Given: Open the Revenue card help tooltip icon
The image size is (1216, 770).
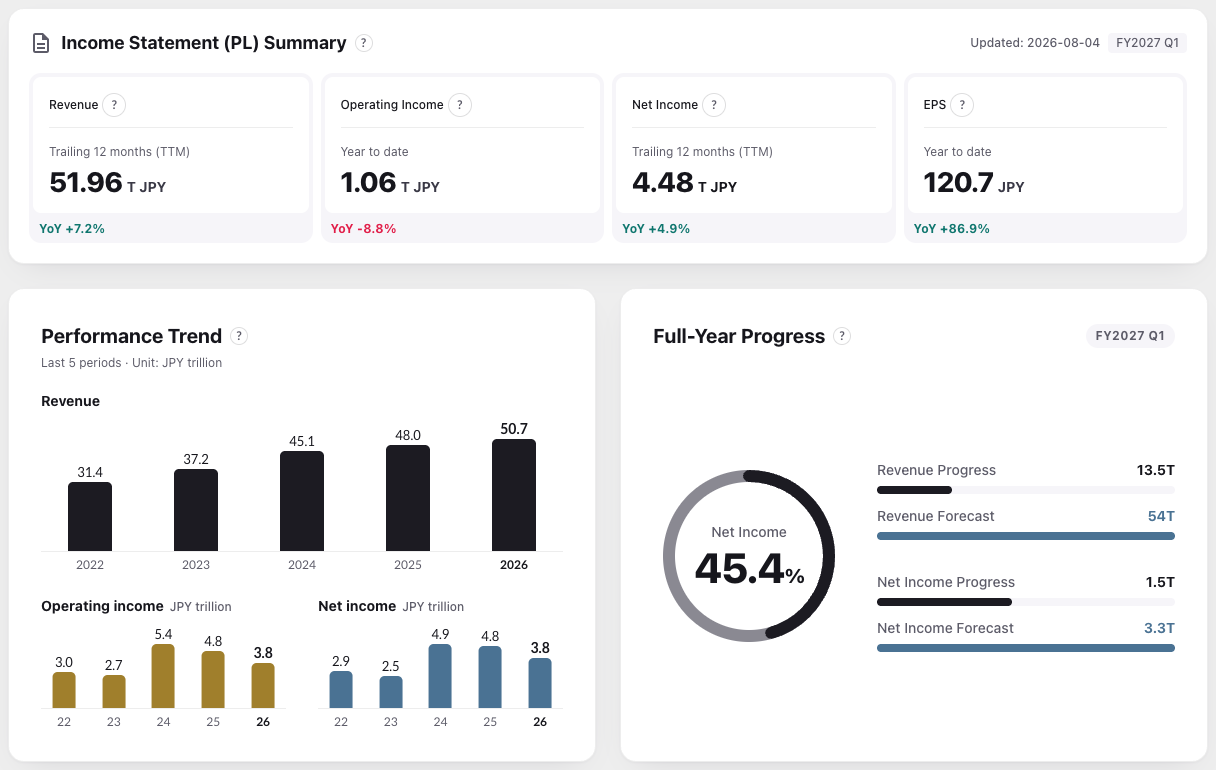Looking at the screenshot, I should pyautogui.click(x=113, y=105).
